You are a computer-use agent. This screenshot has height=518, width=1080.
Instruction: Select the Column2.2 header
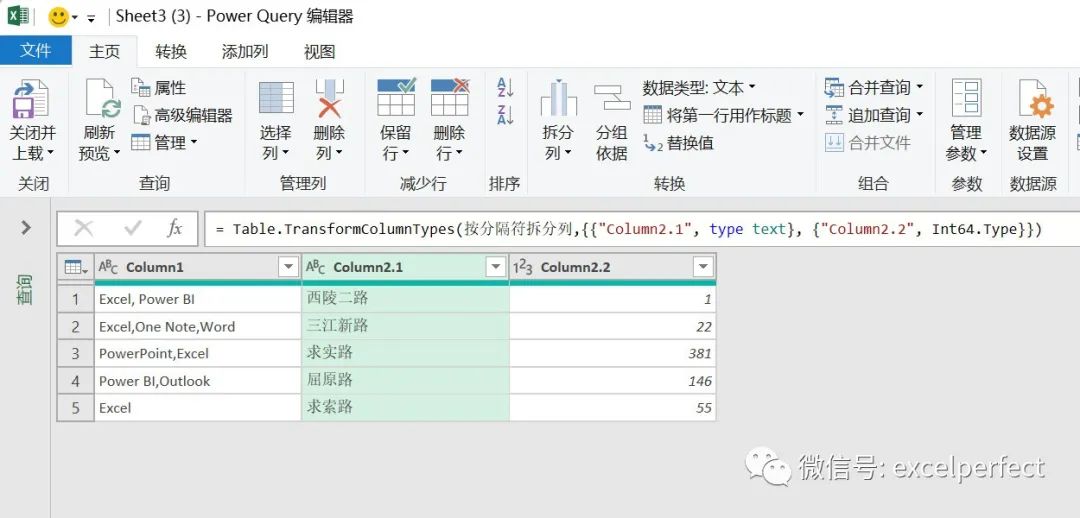[612, 267]
